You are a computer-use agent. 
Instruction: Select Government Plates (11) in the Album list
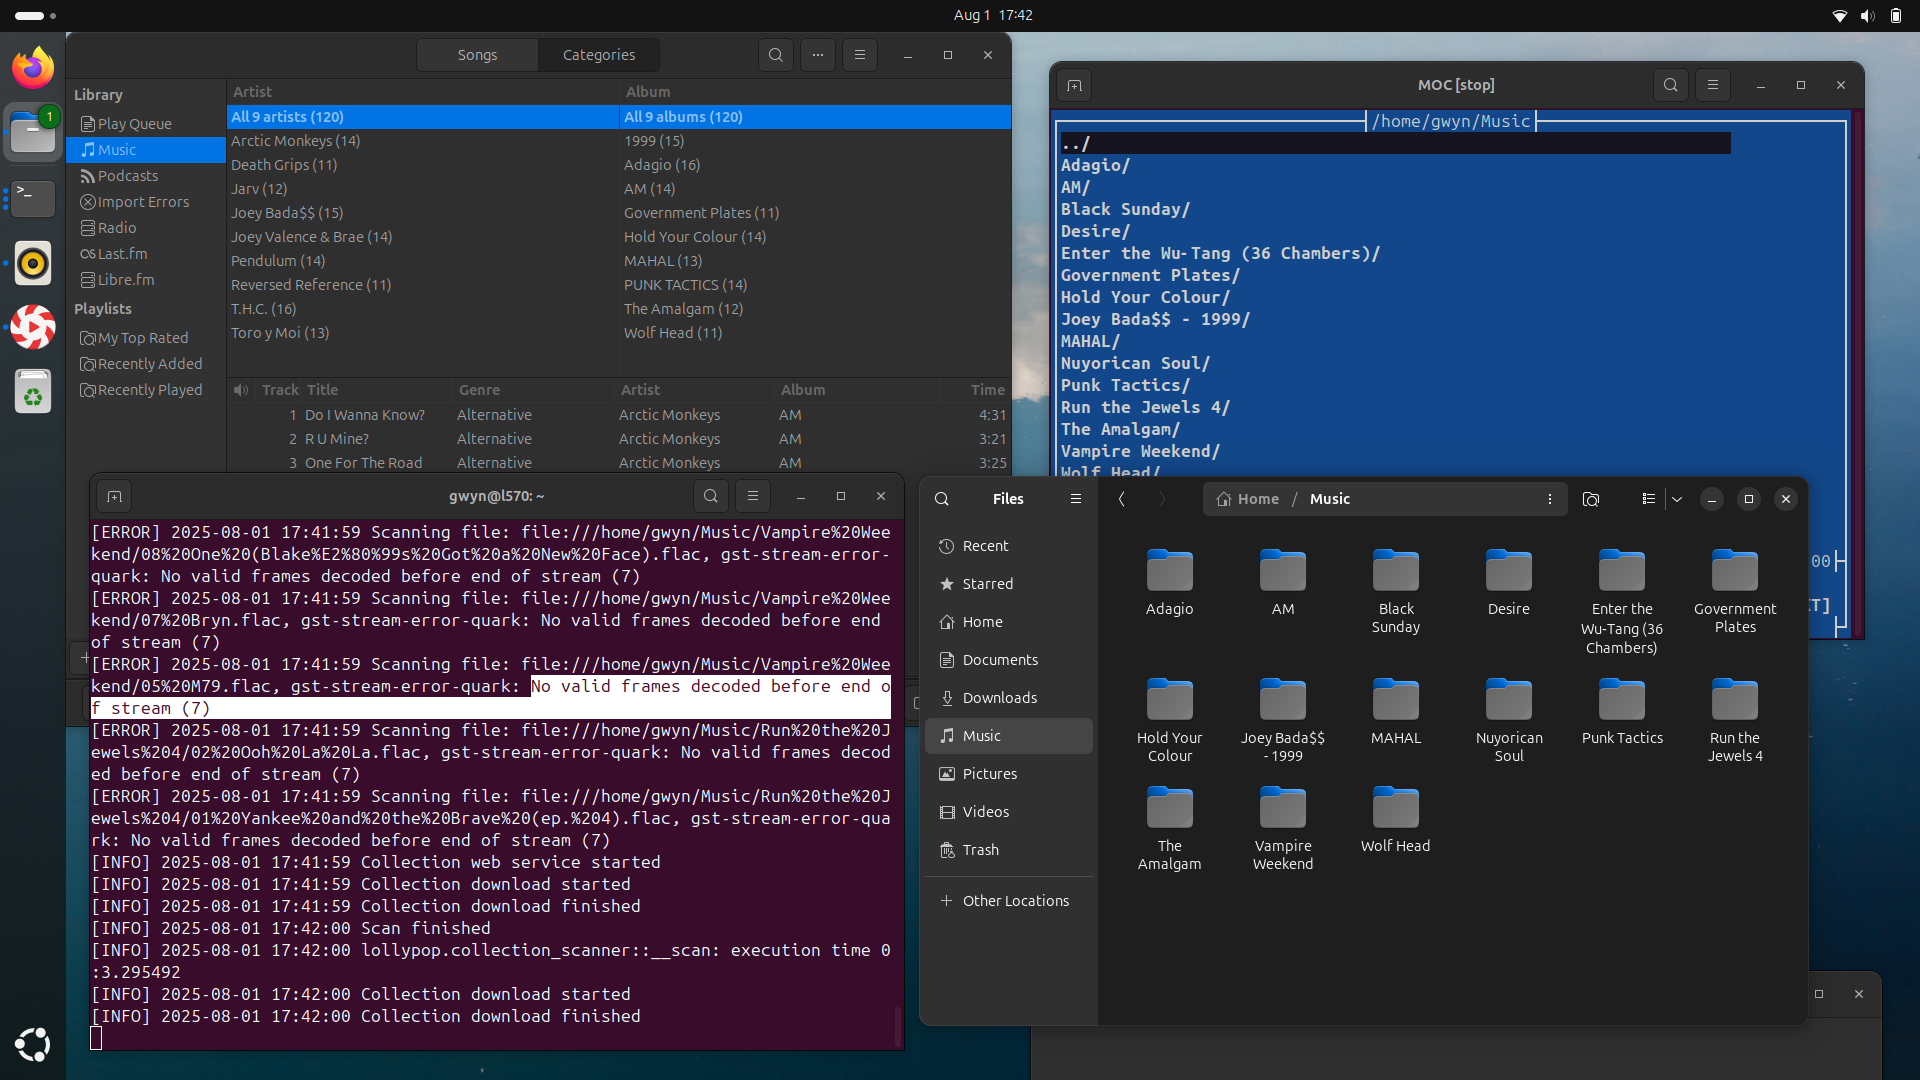pyautogui.click(x=815, y=213)
